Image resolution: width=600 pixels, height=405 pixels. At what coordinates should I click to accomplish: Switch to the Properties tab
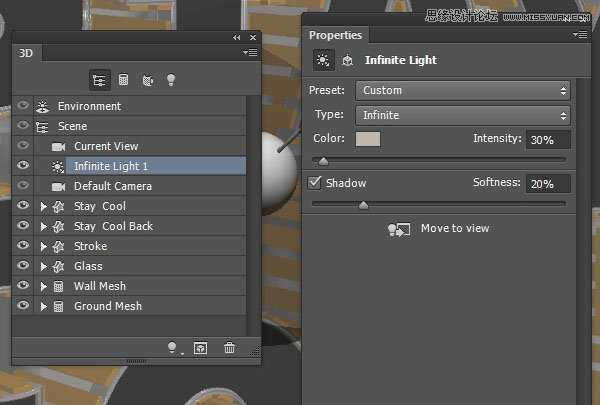pos(336,35)
